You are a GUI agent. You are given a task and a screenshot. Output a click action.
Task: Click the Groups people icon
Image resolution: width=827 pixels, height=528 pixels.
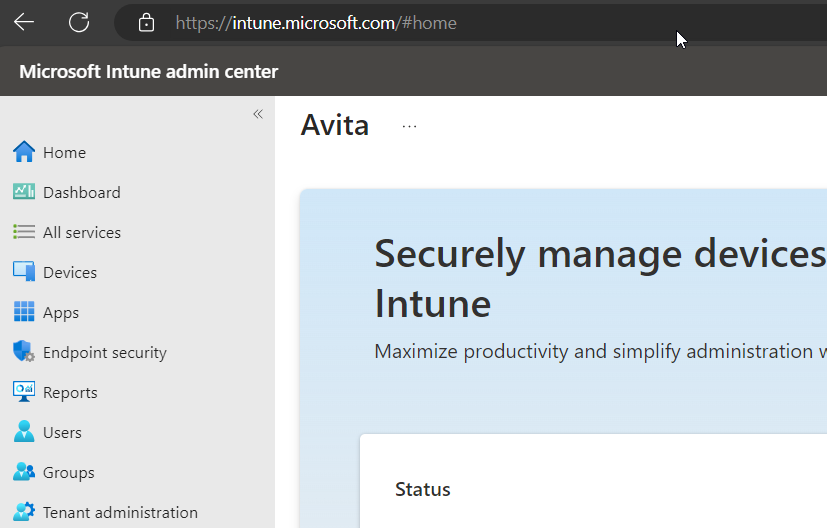24,472
